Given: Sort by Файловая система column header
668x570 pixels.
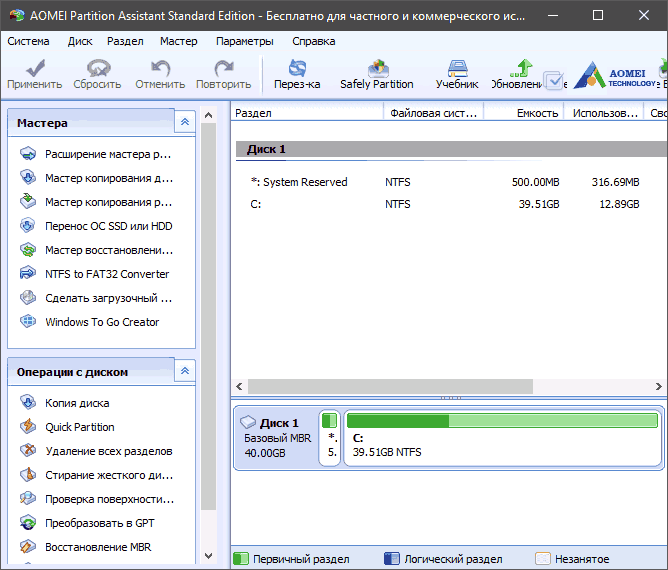Looking at the screenshot, I should tap(434, 113).
